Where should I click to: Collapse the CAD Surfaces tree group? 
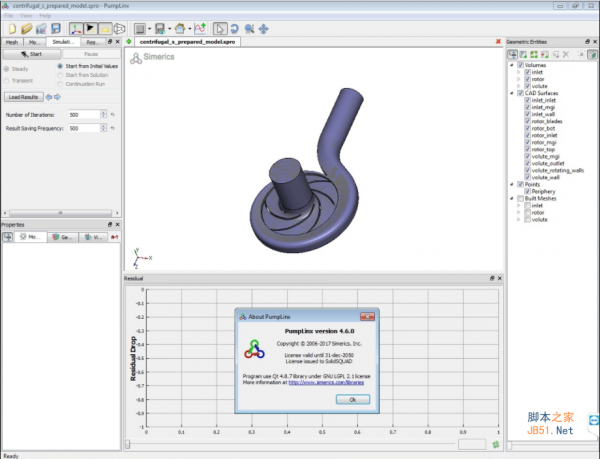(x=512, y=93)
